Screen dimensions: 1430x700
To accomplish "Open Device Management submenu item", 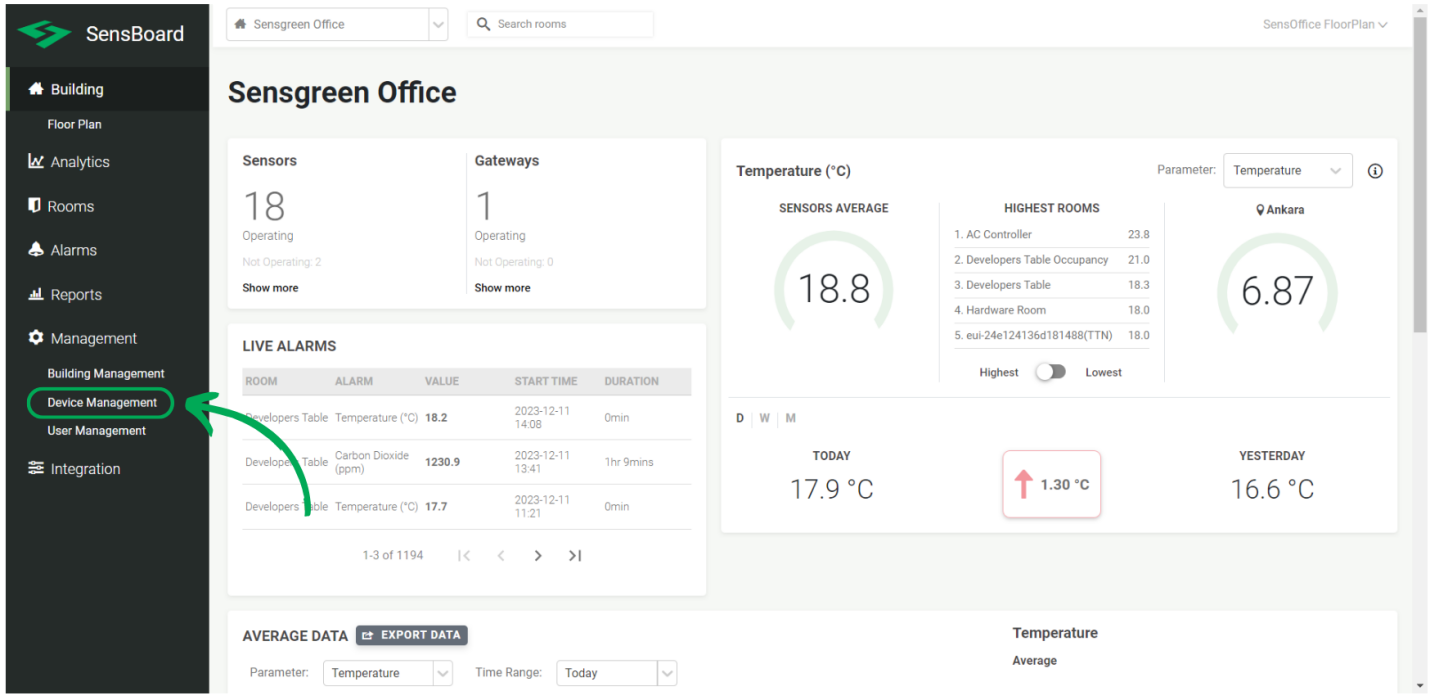I will point(102,403).
